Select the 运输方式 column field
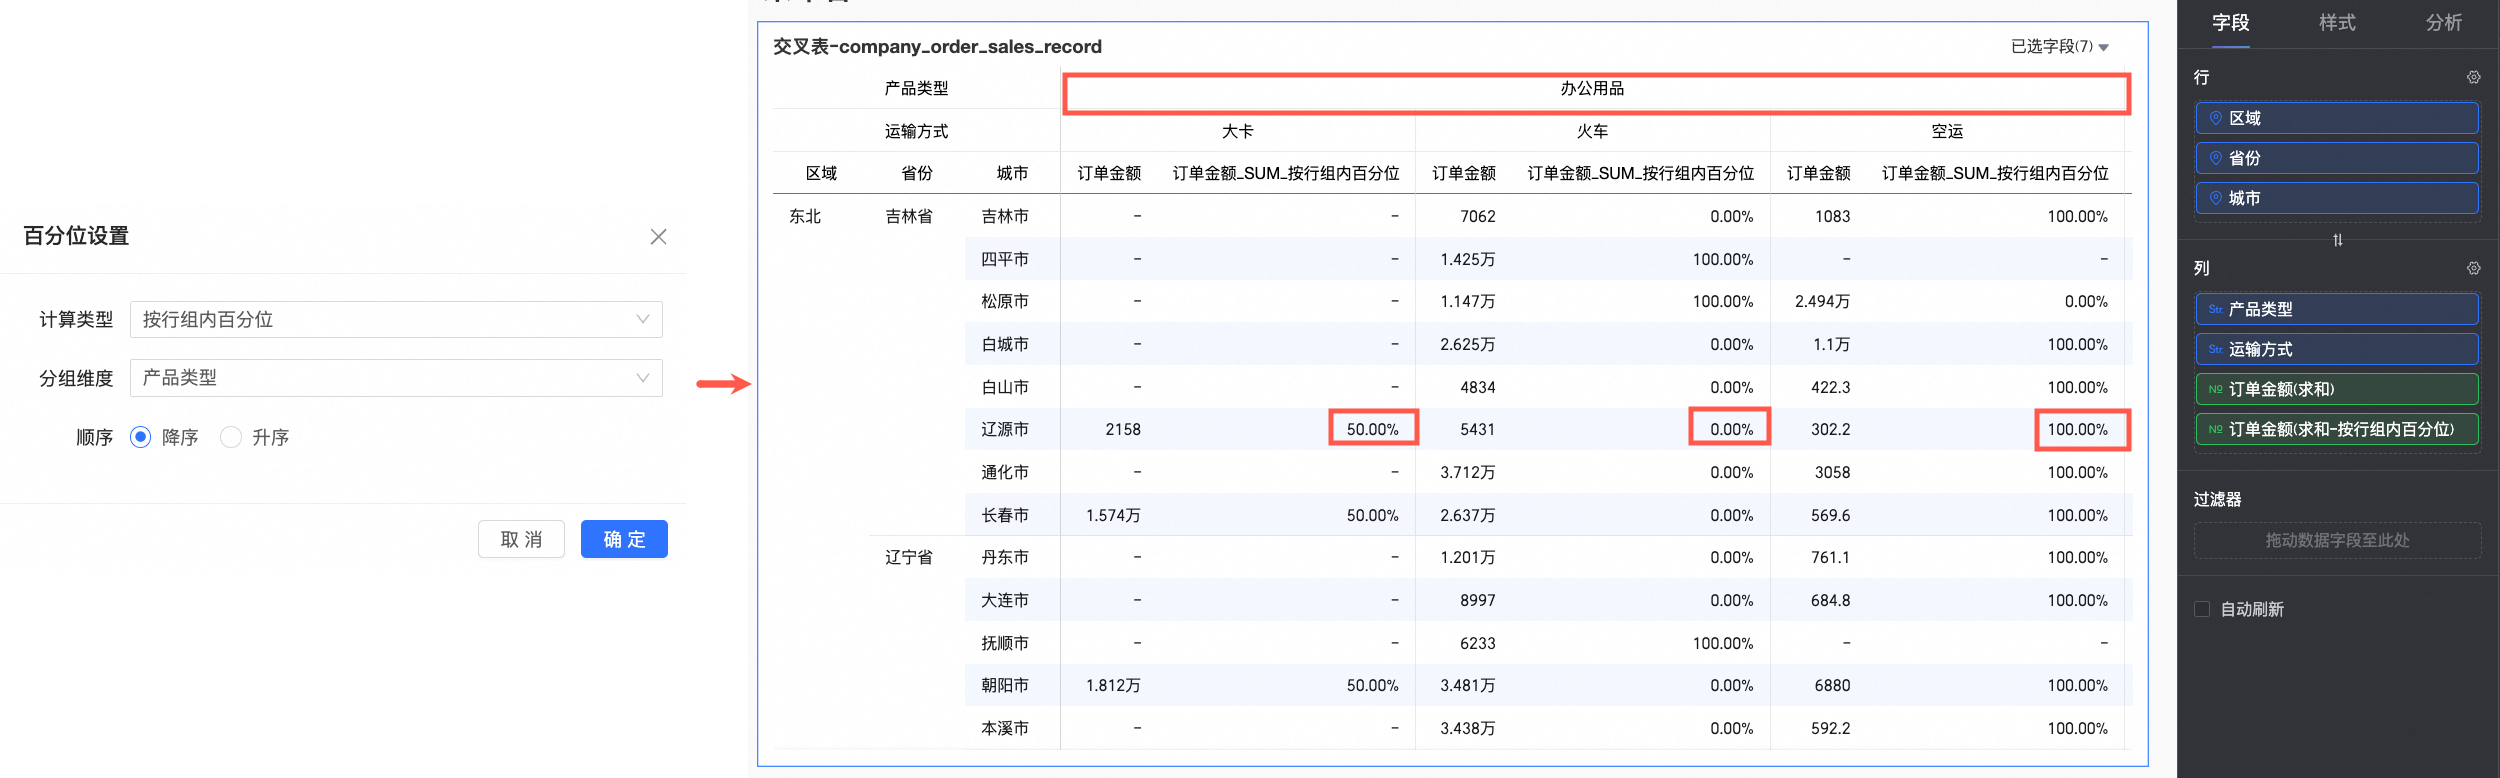Viewport: 2500px width, 778px height. (x=2337, y=349)
